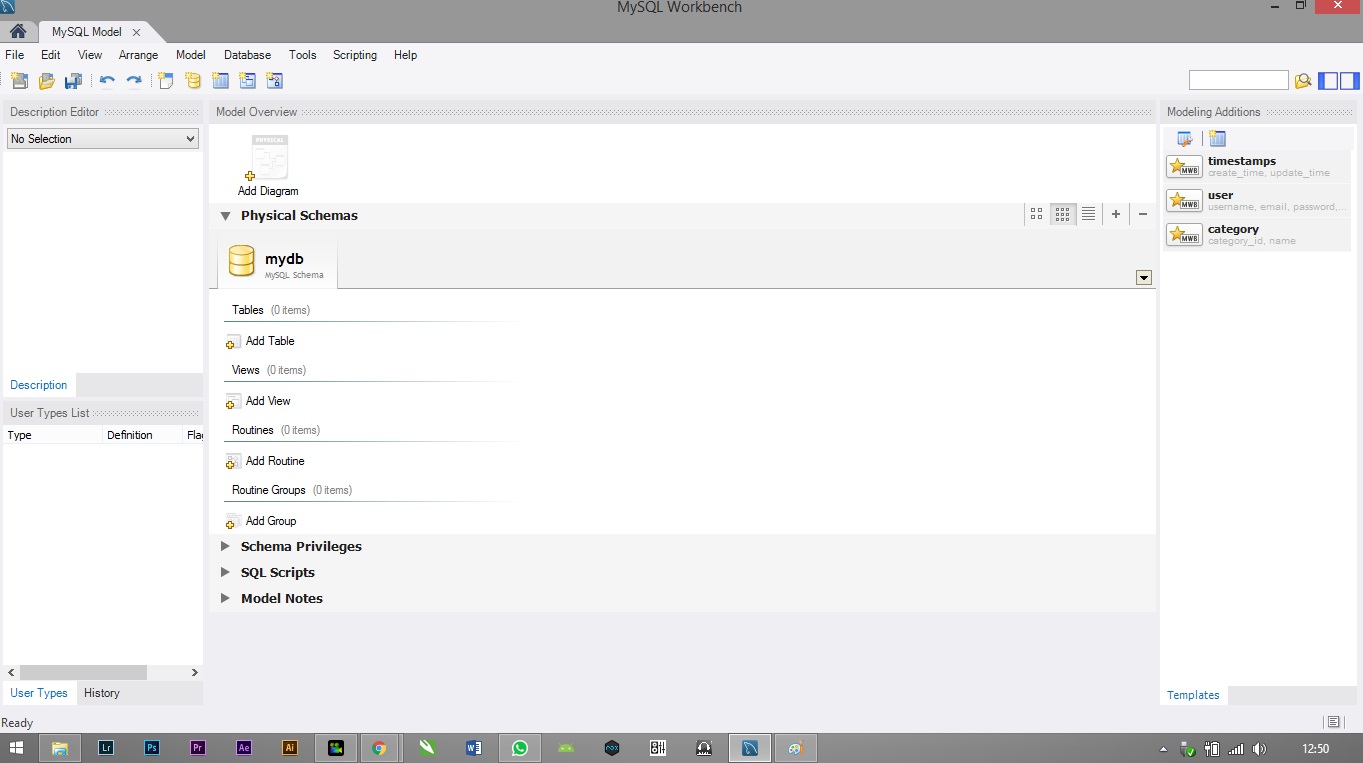Screen dimensions: 1363x763
Task: Add a new table via main toolbar icon
Action: click(x=220, y=81)
